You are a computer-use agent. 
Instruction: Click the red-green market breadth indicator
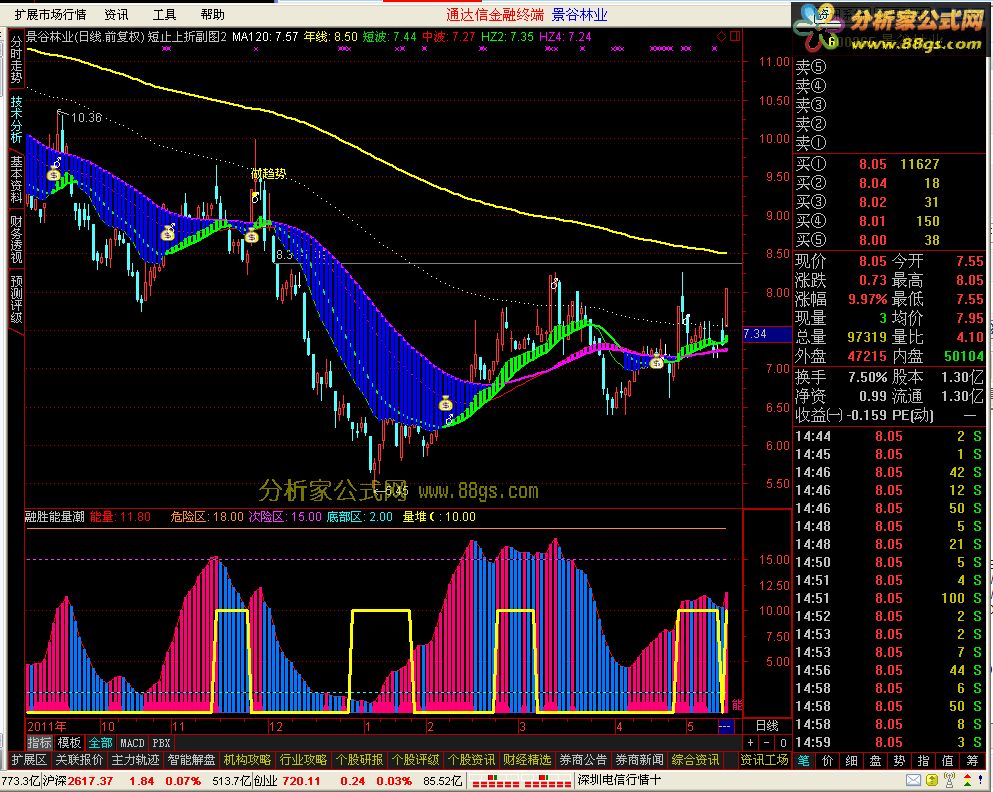tap(521, 783)
